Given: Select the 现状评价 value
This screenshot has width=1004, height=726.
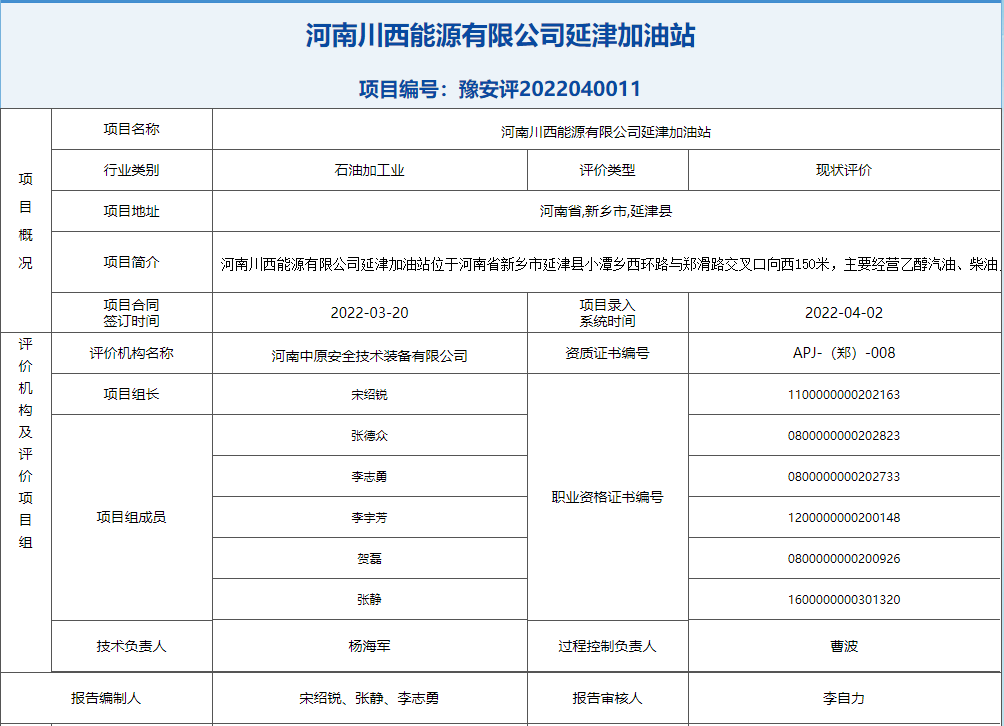Looking at the screenshot, I should click(843, 170).
